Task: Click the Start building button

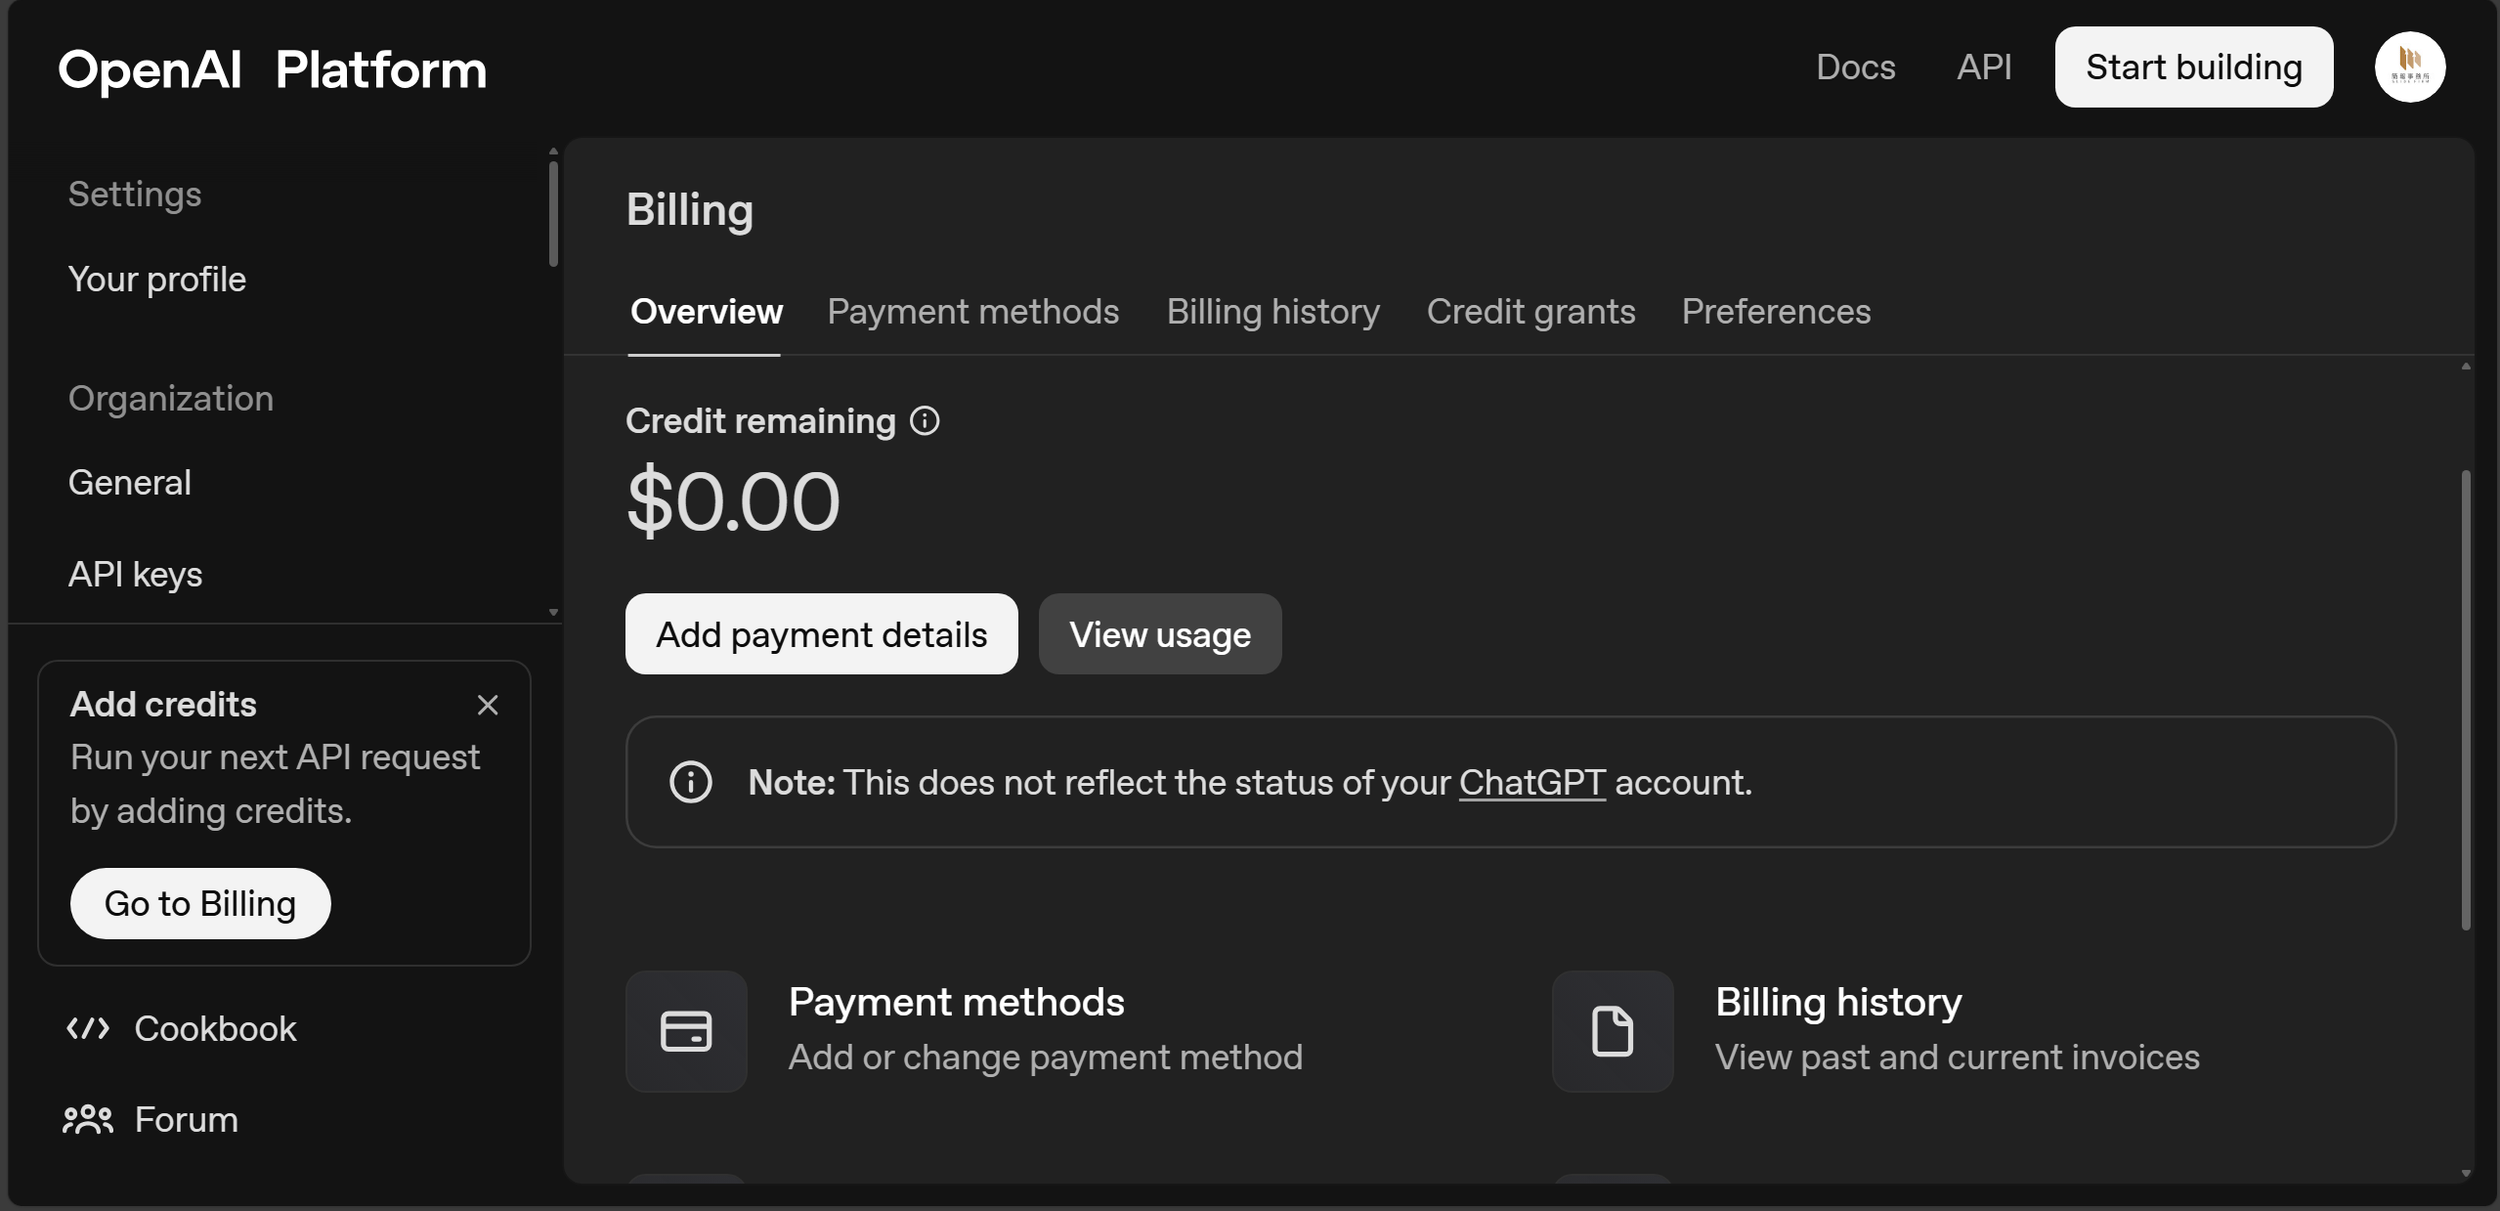Action: (2193, 67)
